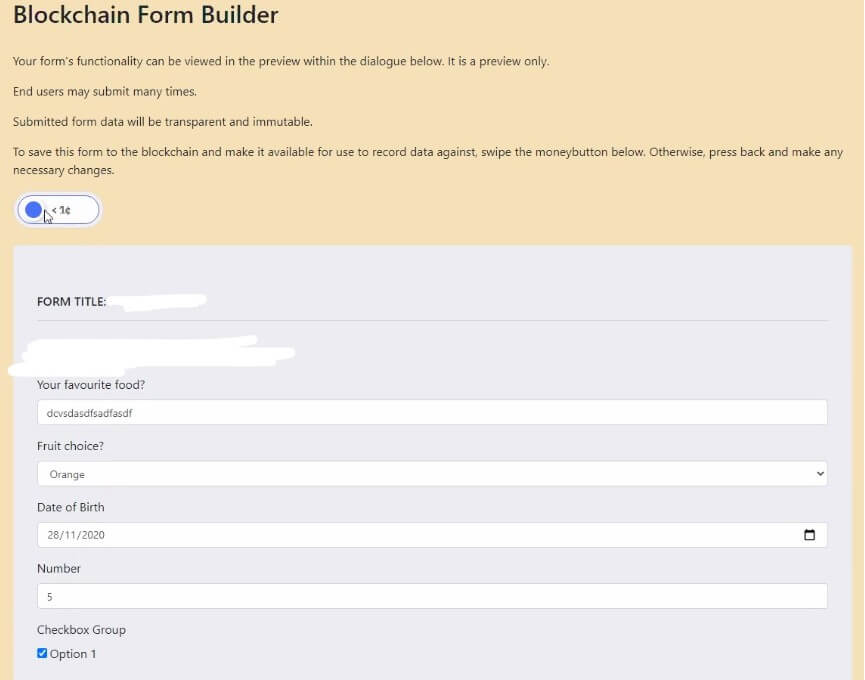Open the Fruit choice dropdown showing Orange
Screen dimensions: 865x680
432,474
